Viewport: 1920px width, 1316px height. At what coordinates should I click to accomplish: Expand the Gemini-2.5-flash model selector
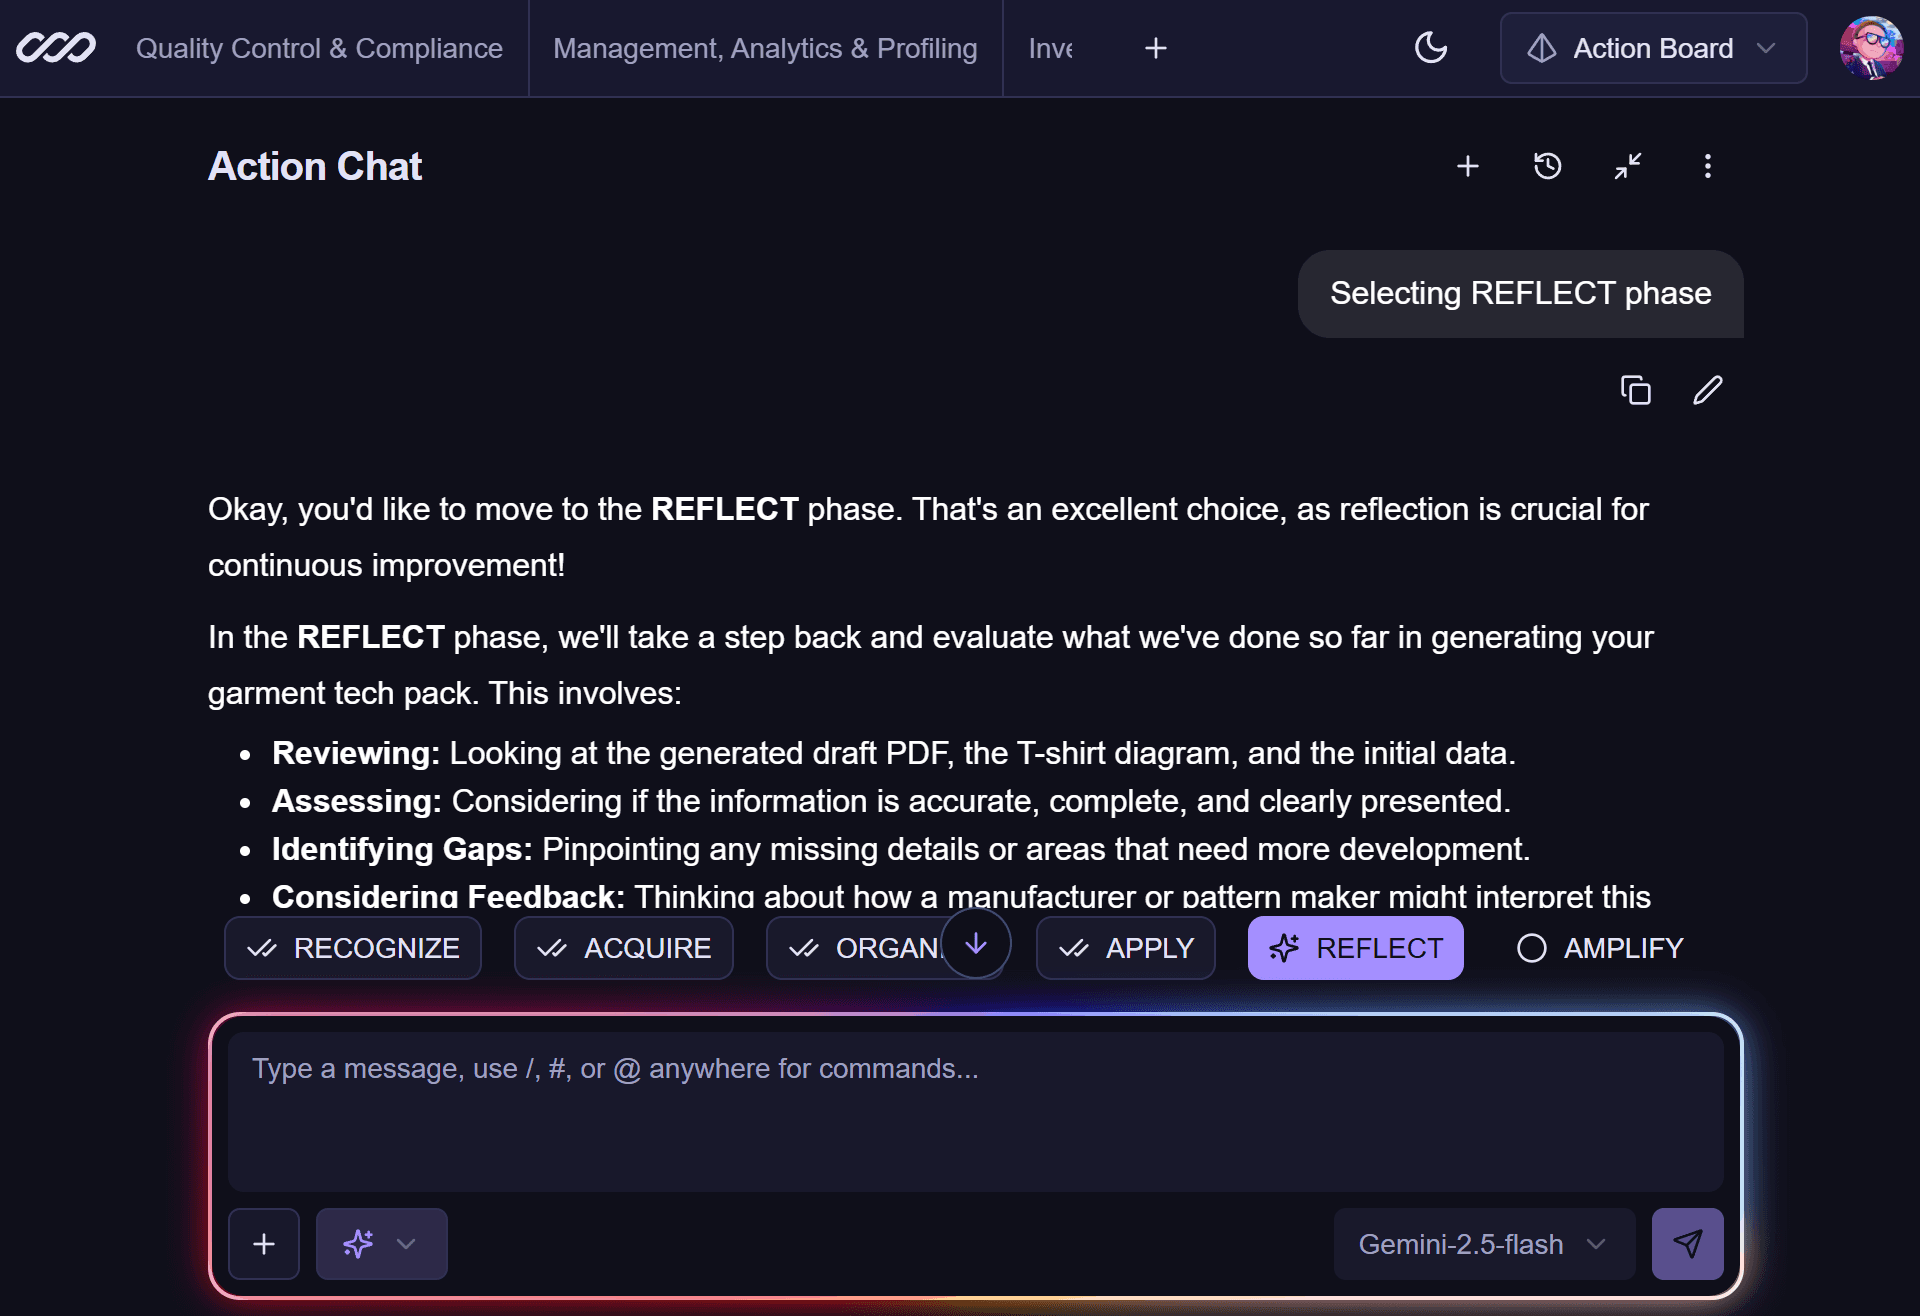(x=1483, y=1244)
